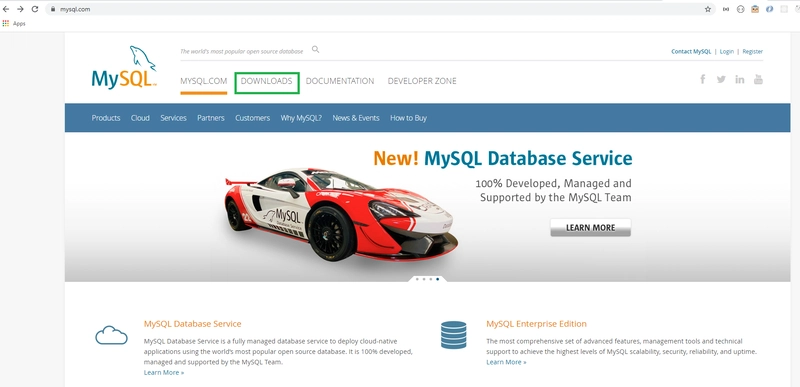This screenshot has width=800, height=387.
Task: Open the How to Buy menu item
Action: pos(408,118)
